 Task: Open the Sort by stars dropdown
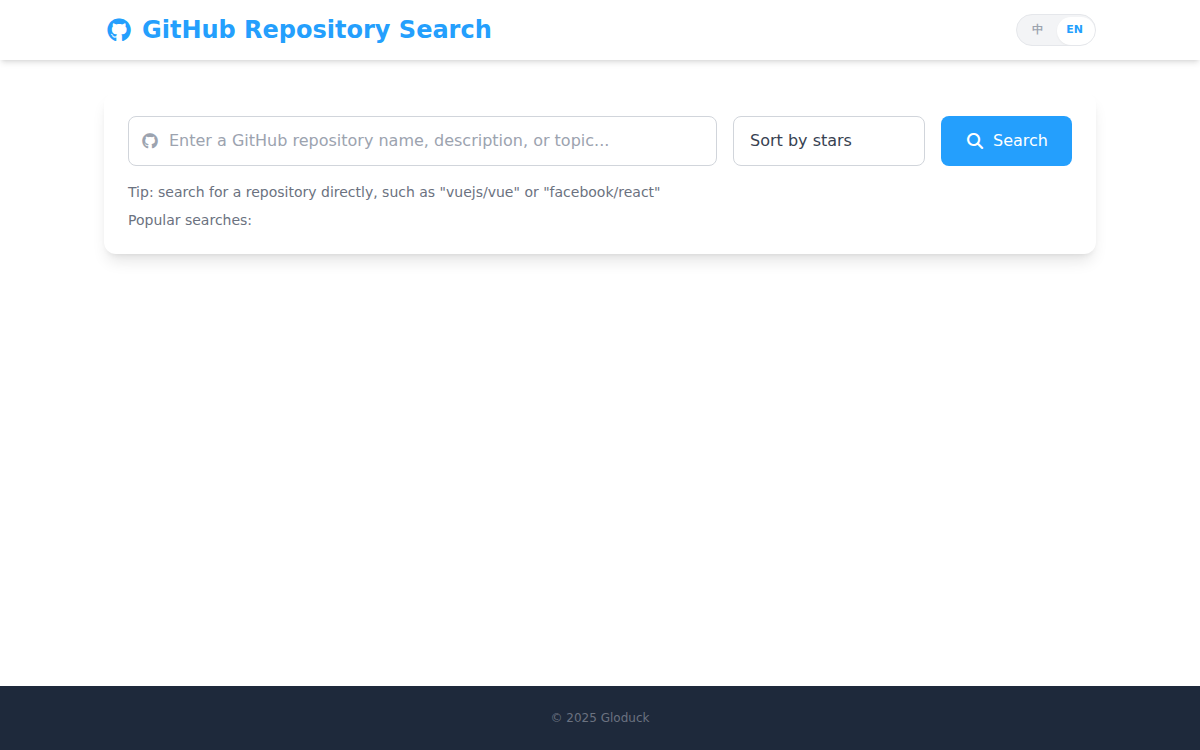click(829, 141)
